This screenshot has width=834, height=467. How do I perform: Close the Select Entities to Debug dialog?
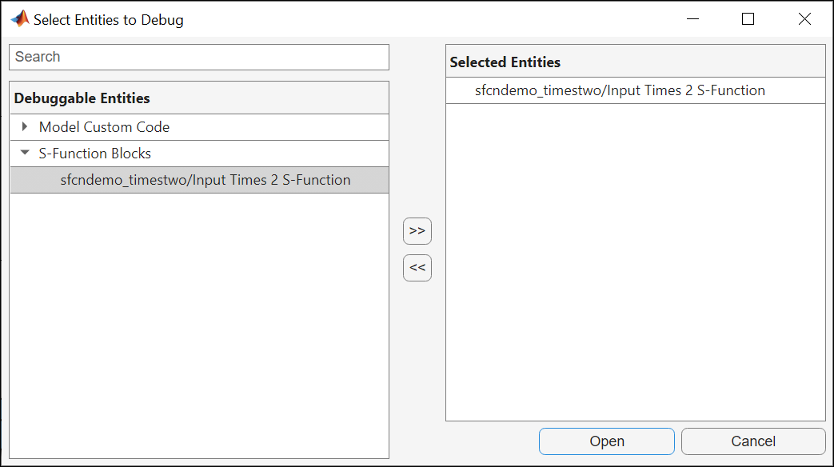coord(805,19)
